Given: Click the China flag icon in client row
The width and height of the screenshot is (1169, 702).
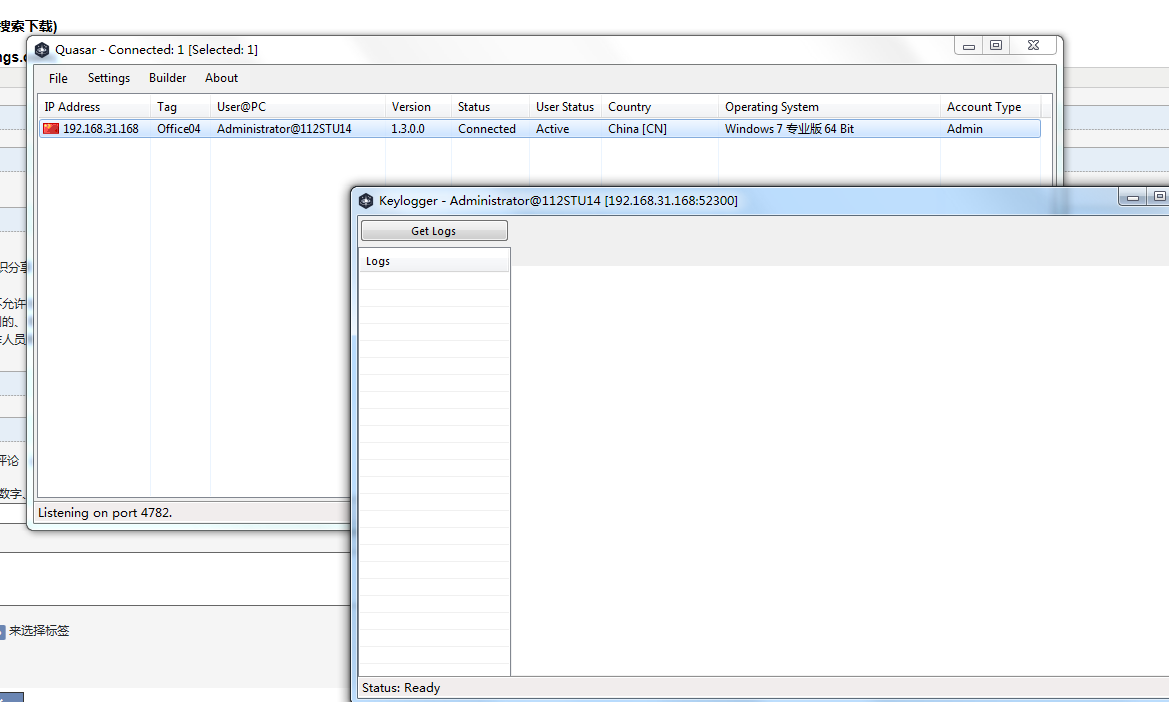Looking at the screenshot, I should 51,129.
